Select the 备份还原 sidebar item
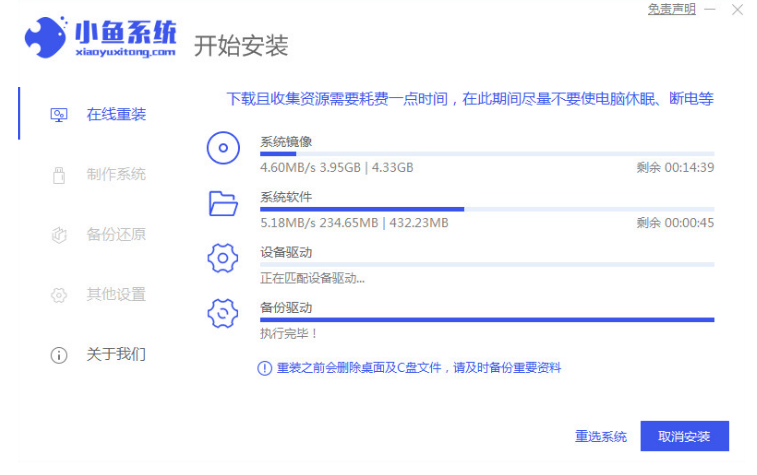Viewport: 757px width, 475px height. 116,235
